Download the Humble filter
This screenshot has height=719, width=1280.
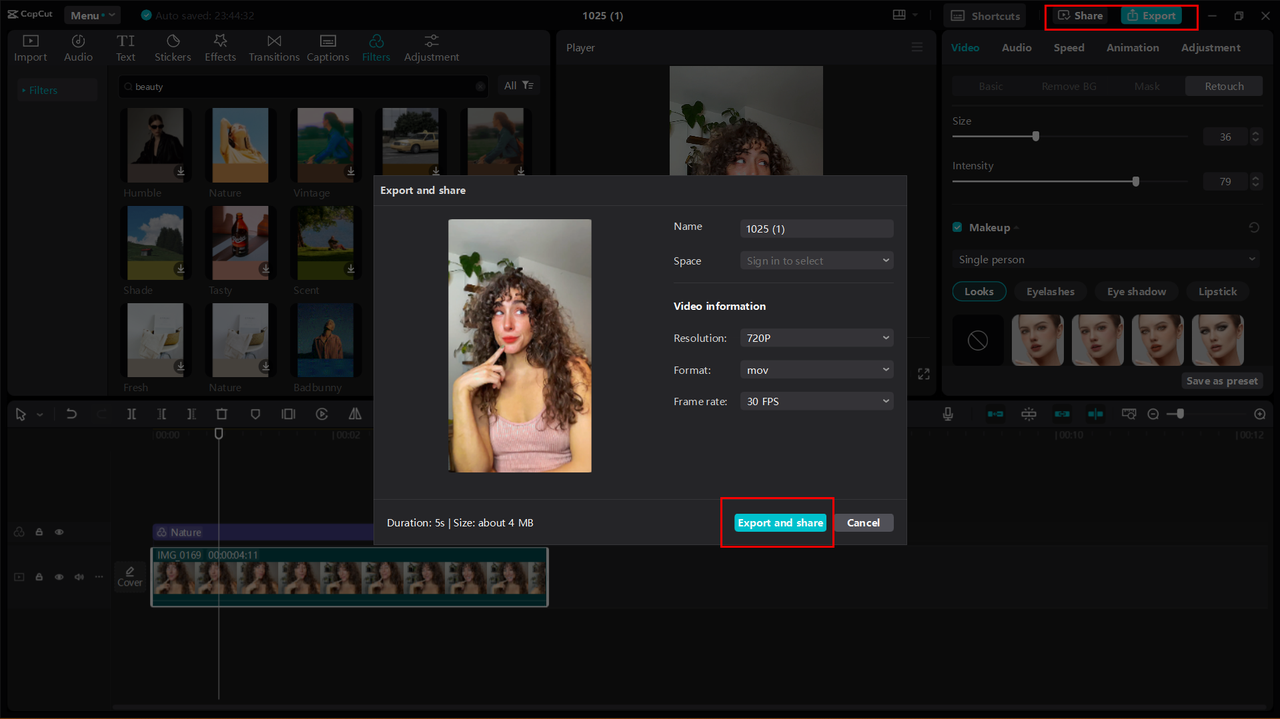181,171
